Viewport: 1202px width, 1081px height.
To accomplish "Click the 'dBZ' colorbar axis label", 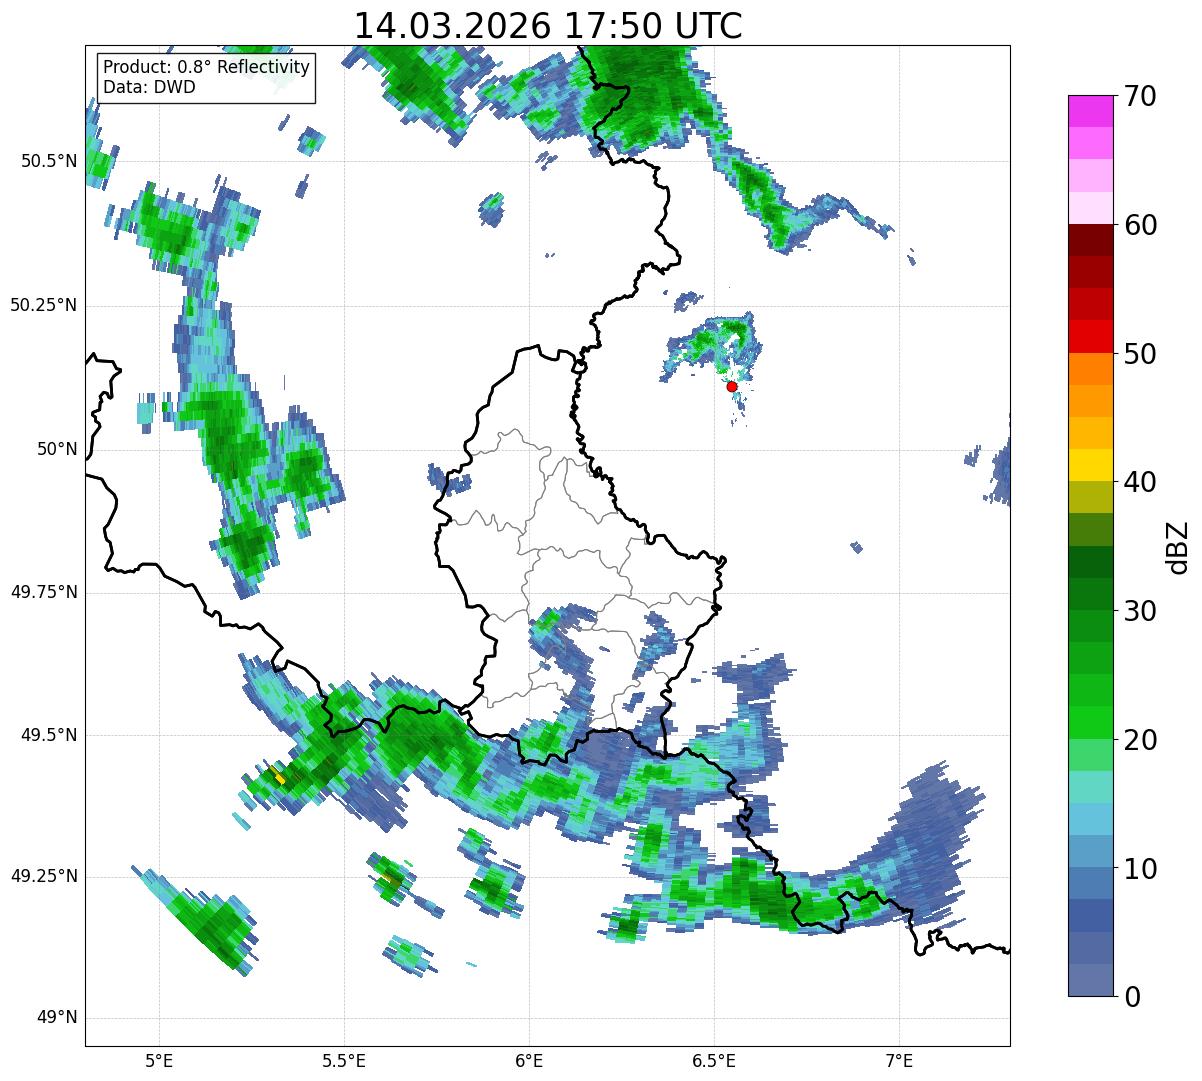I will pyautogui.click(x=1178, y=546).
